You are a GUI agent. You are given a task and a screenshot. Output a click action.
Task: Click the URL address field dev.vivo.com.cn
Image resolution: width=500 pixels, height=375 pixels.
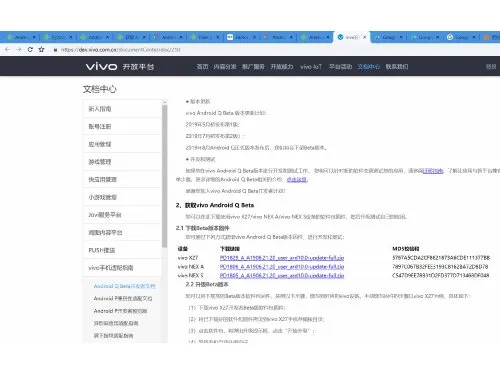coord(120,50)
